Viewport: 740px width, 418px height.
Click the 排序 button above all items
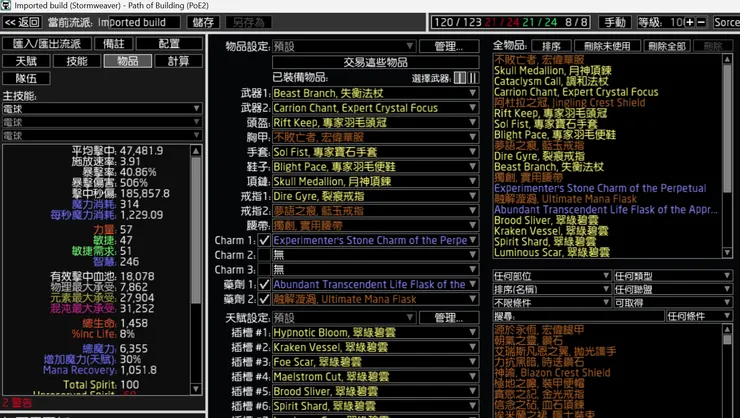click(551, 46)
